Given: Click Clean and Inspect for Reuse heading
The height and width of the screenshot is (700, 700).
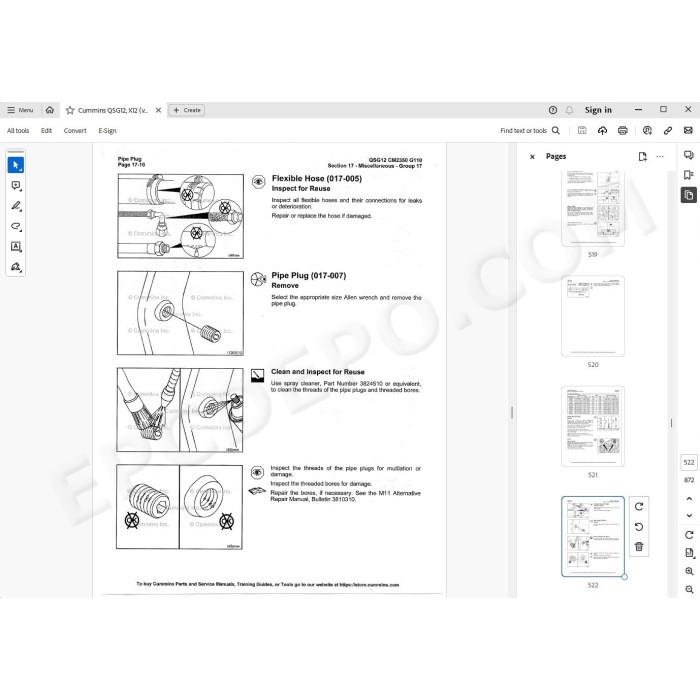Looking at the screenshot, I should (317, 372).
